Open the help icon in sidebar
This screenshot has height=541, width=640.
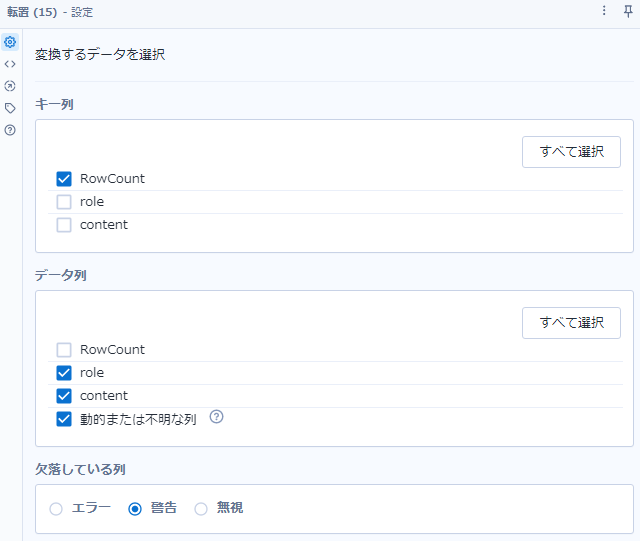10,130
